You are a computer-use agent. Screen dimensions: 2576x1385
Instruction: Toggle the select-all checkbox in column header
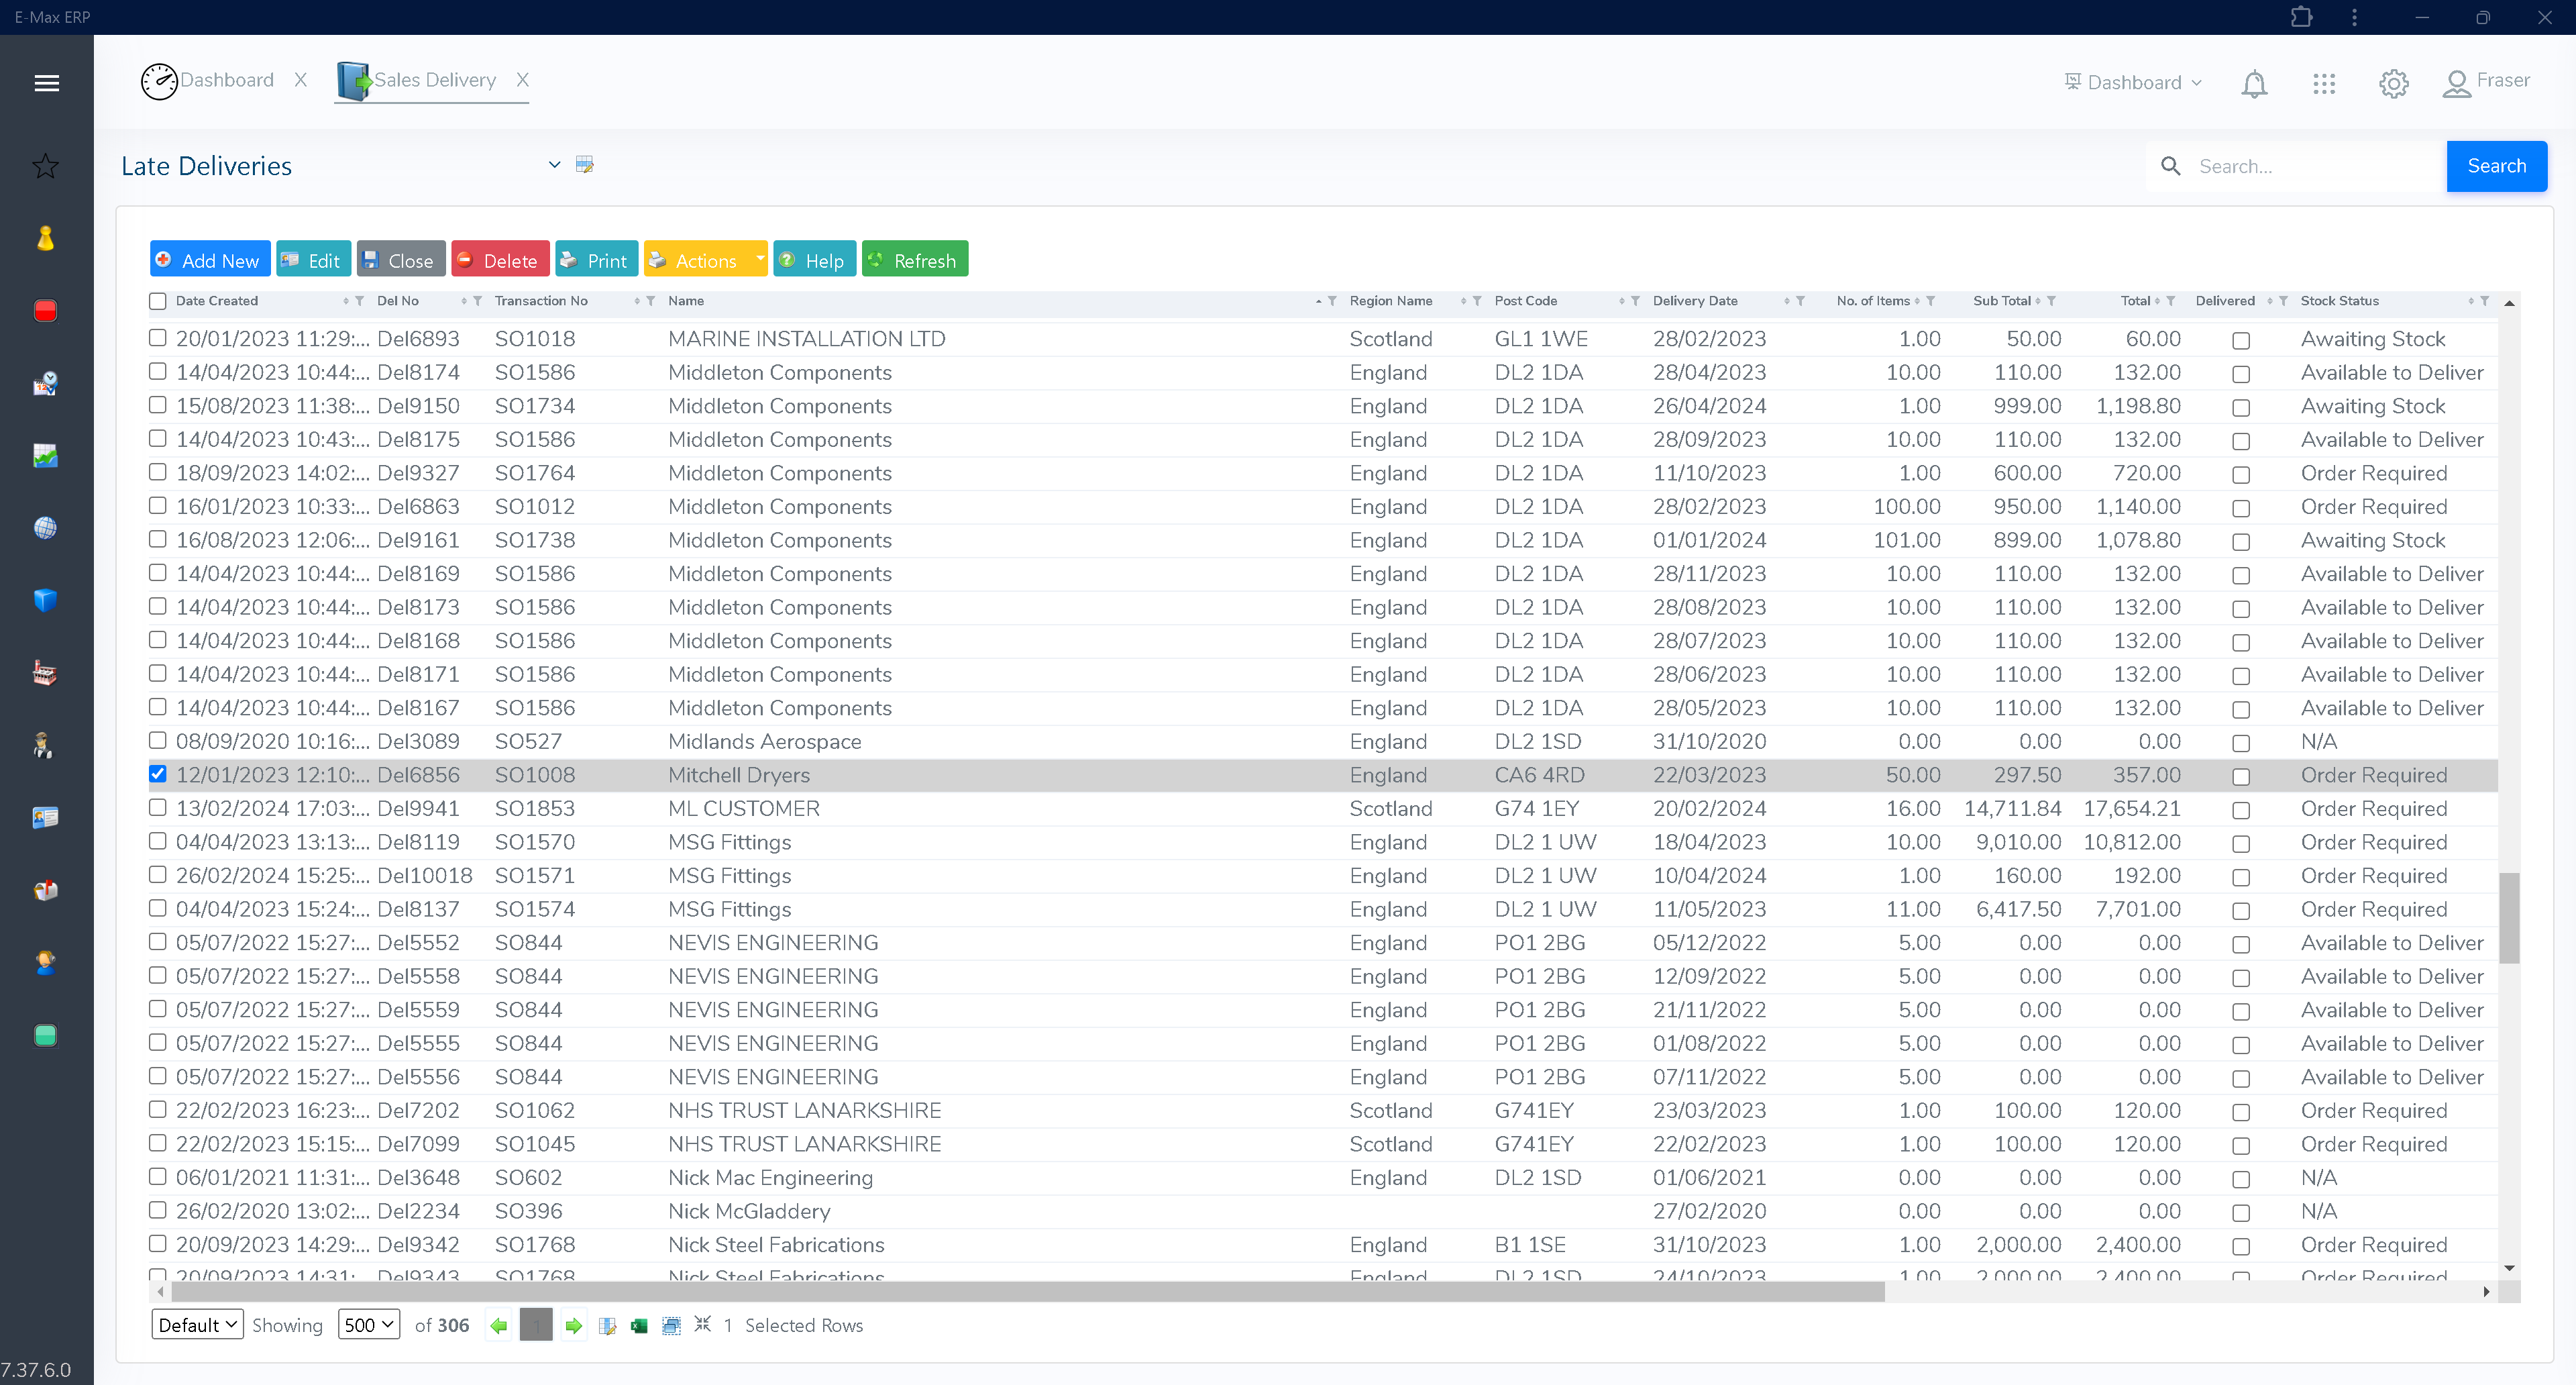click(157, 300)
